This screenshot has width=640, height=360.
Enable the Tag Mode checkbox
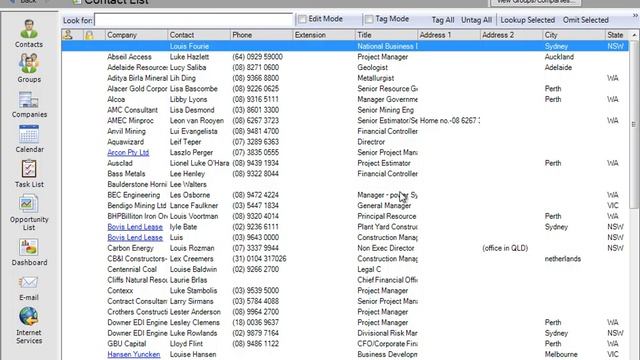[x=369, y=19]
